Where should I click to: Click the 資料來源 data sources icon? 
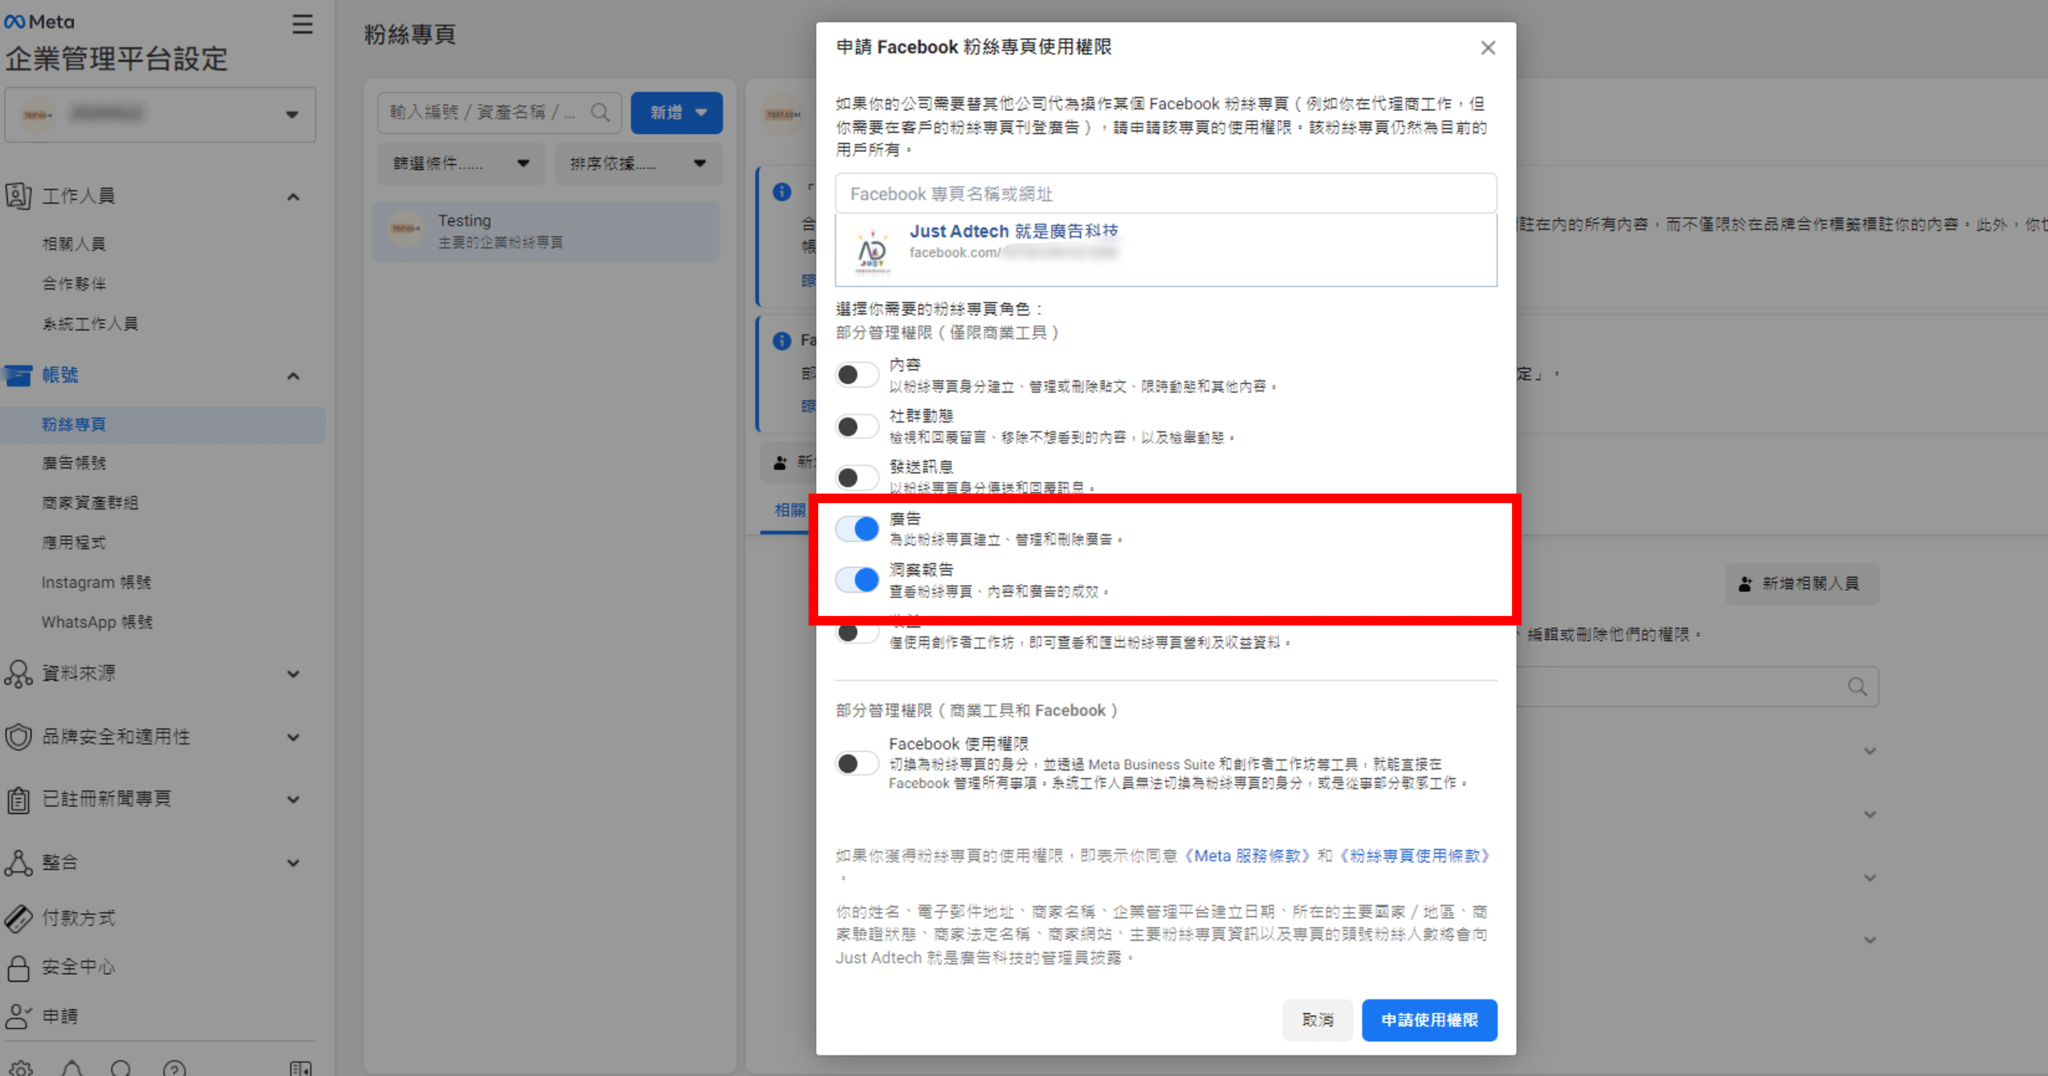click(x=18, y=674)
